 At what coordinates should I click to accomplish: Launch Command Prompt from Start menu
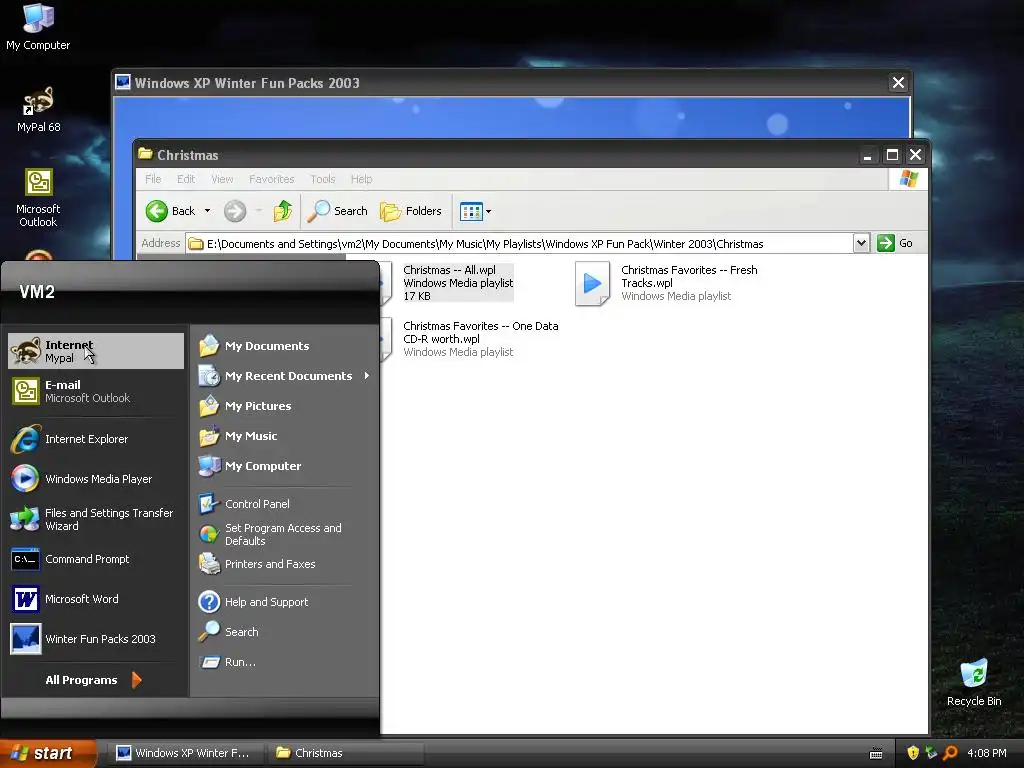(96, 559)
